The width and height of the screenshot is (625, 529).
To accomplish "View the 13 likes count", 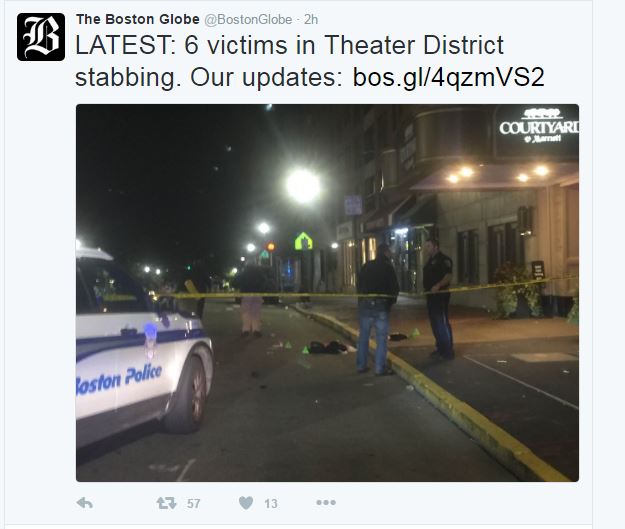I will [x=271, y=503].
